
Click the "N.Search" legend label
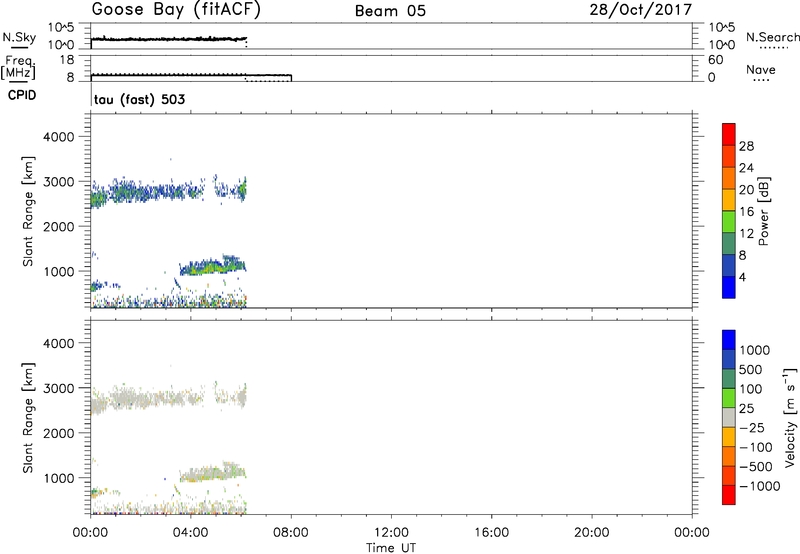tap(773, 37)
